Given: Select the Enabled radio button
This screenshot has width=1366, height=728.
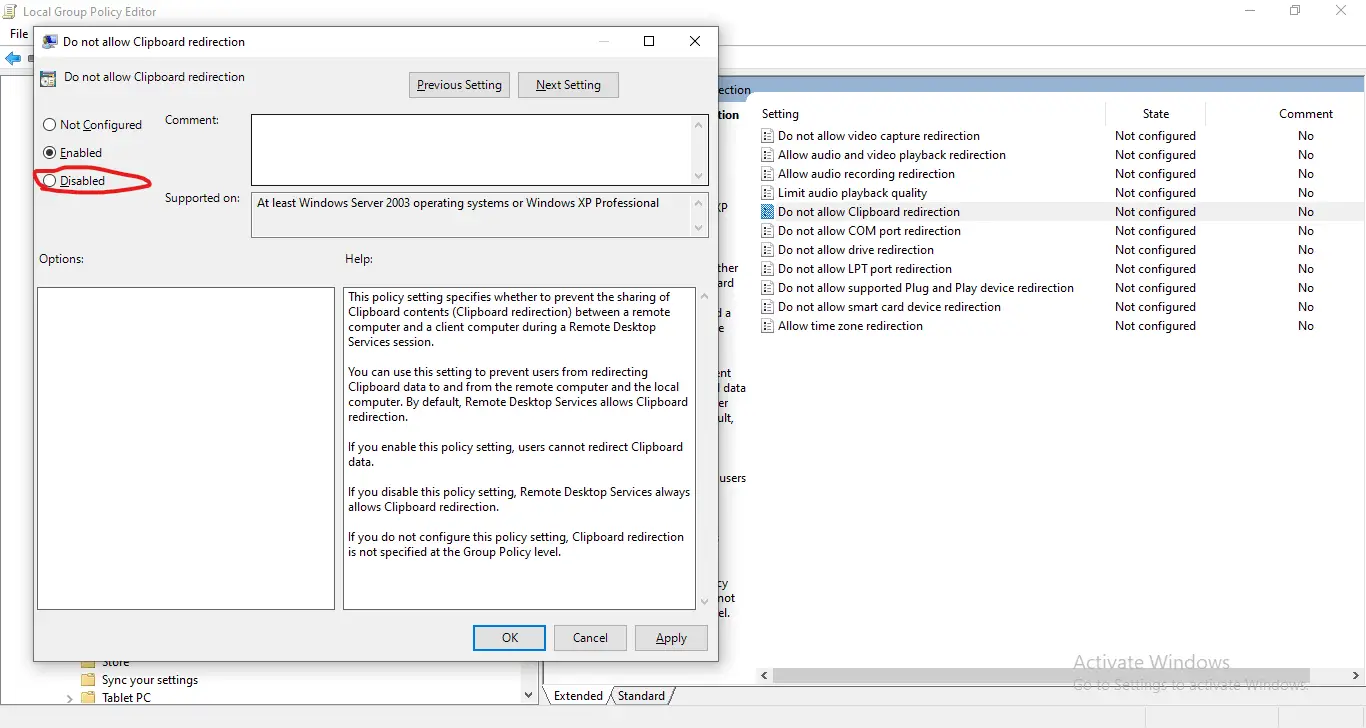Looking at the screenshot, I should tap(49, 152).
